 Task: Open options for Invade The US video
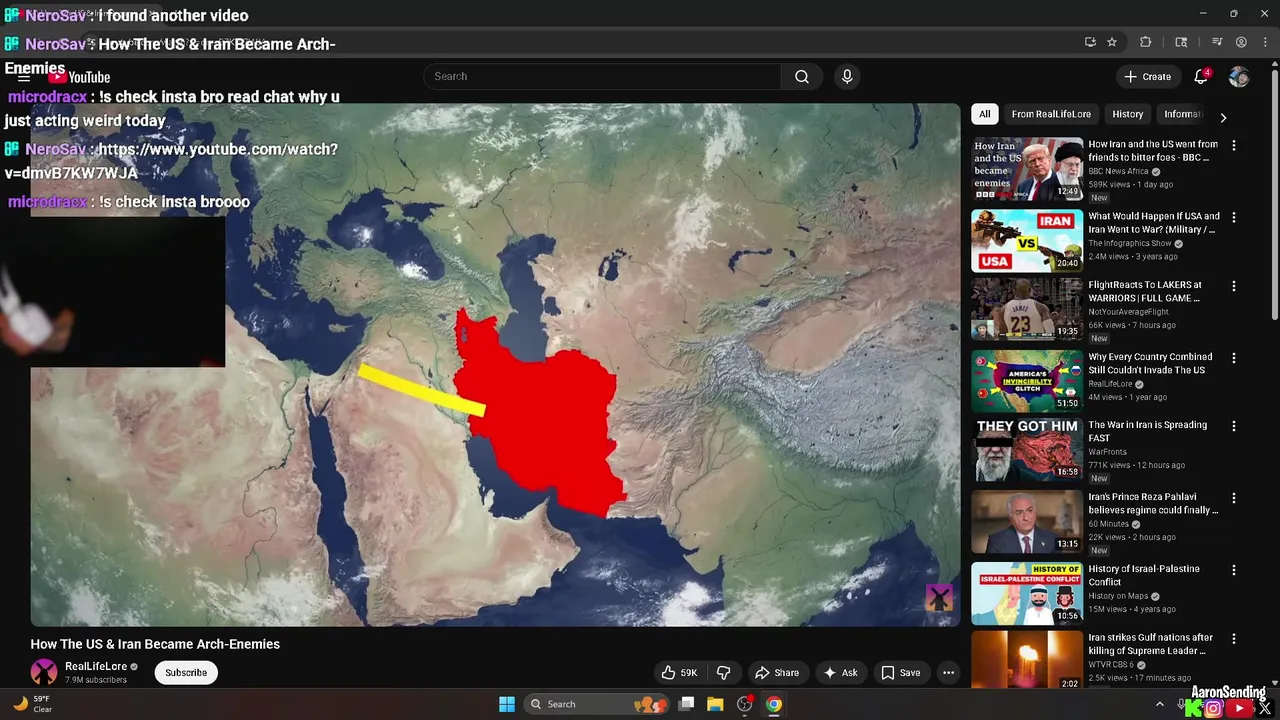[x=1233, y=358]
